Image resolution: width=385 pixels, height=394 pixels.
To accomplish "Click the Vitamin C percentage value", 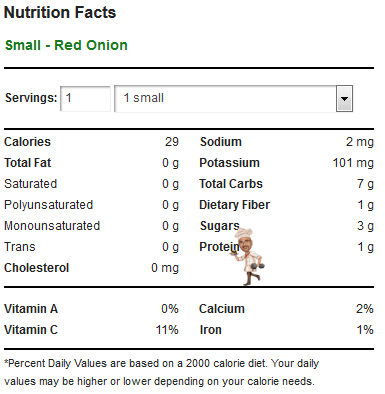I will (167, 330).
